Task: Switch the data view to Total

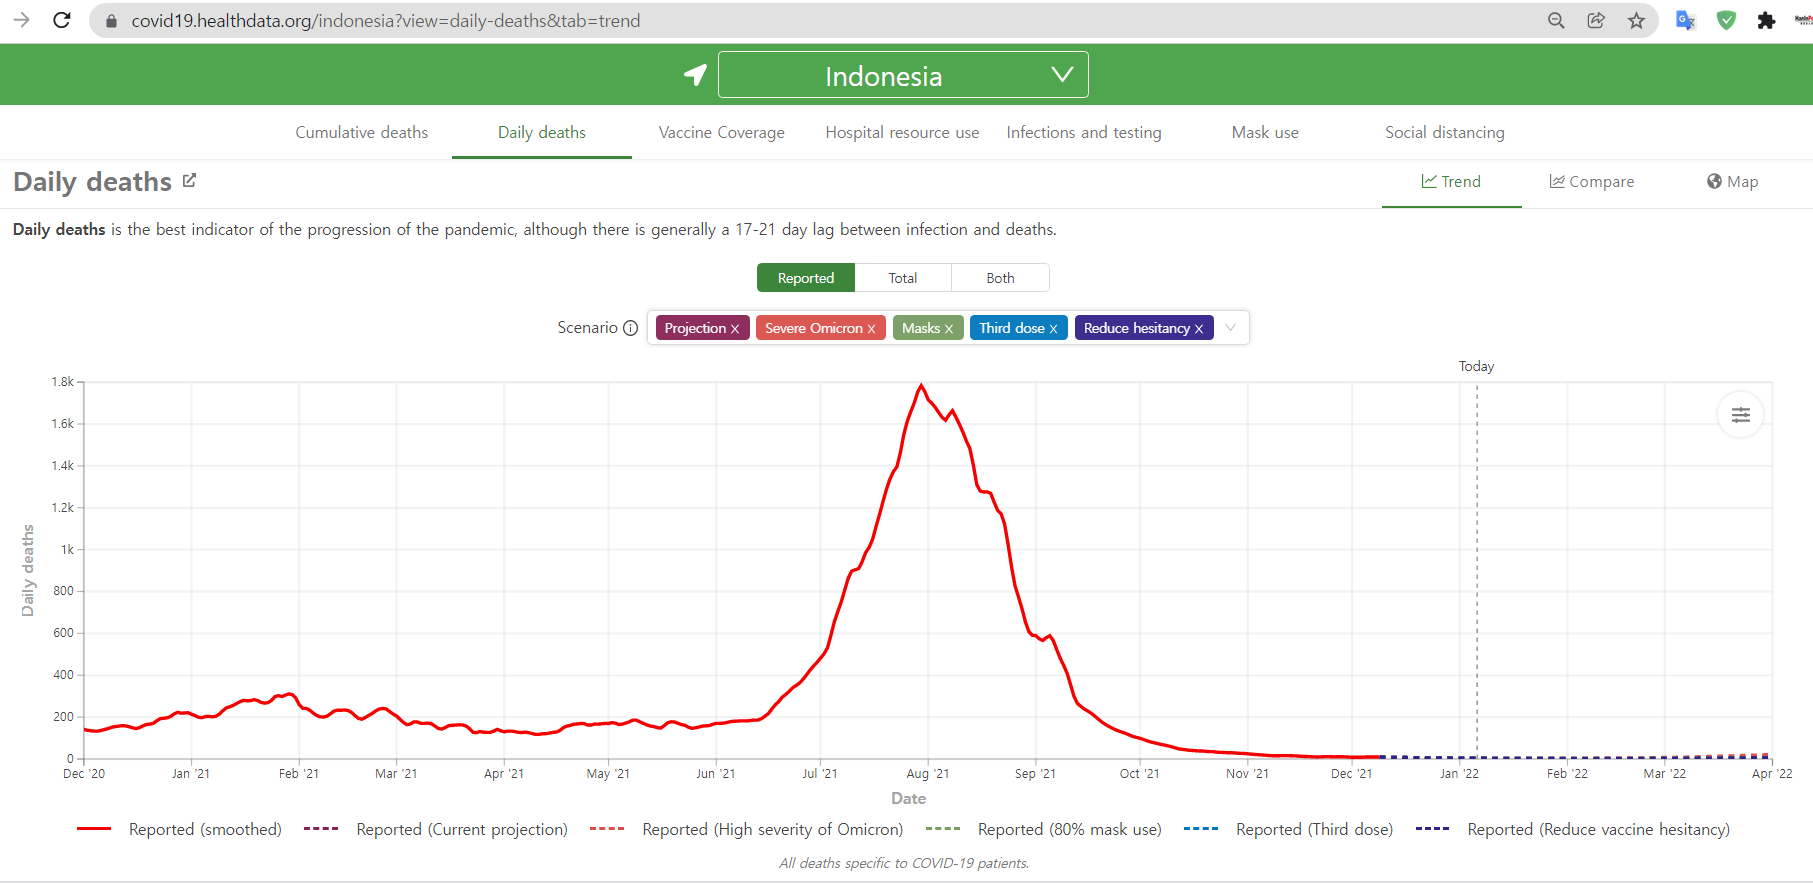Action: point(902,278)
